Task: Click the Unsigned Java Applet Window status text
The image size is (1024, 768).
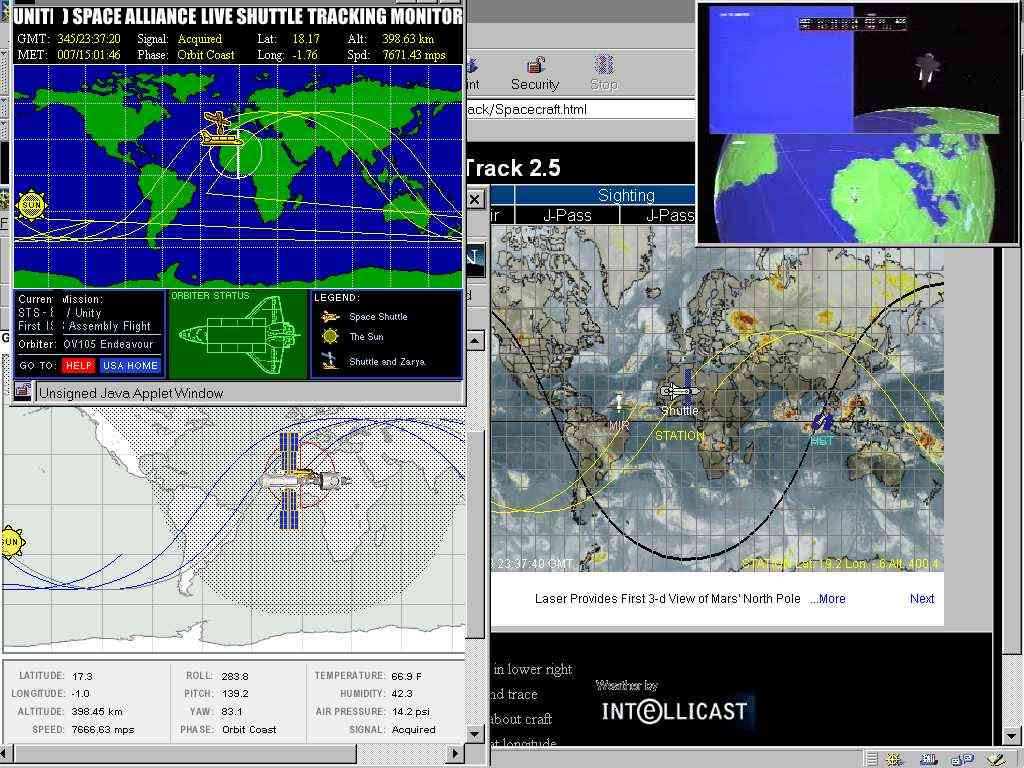Action: pyautogui.click(x=131, y=393)
